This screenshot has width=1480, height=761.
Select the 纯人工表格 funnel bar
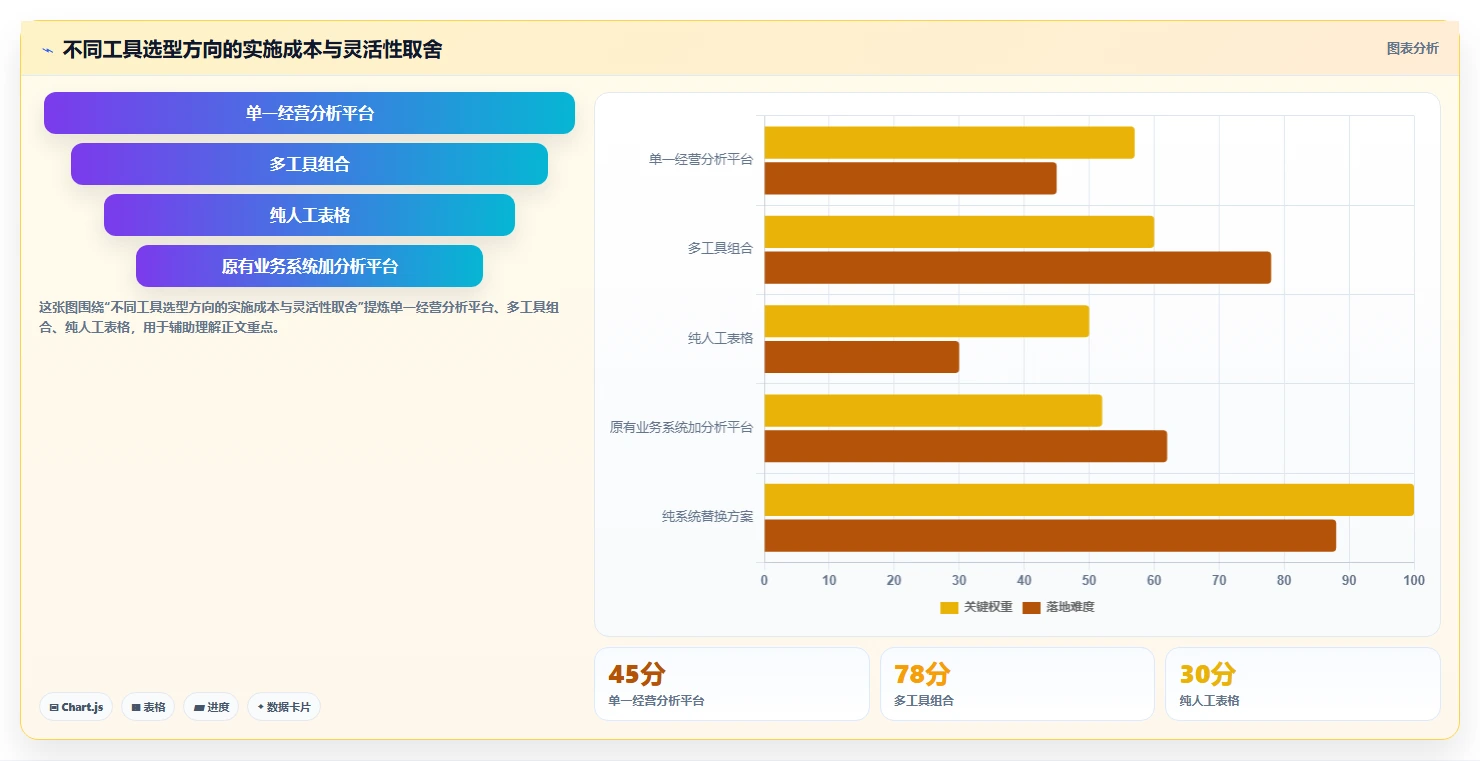tap(309, 215)
